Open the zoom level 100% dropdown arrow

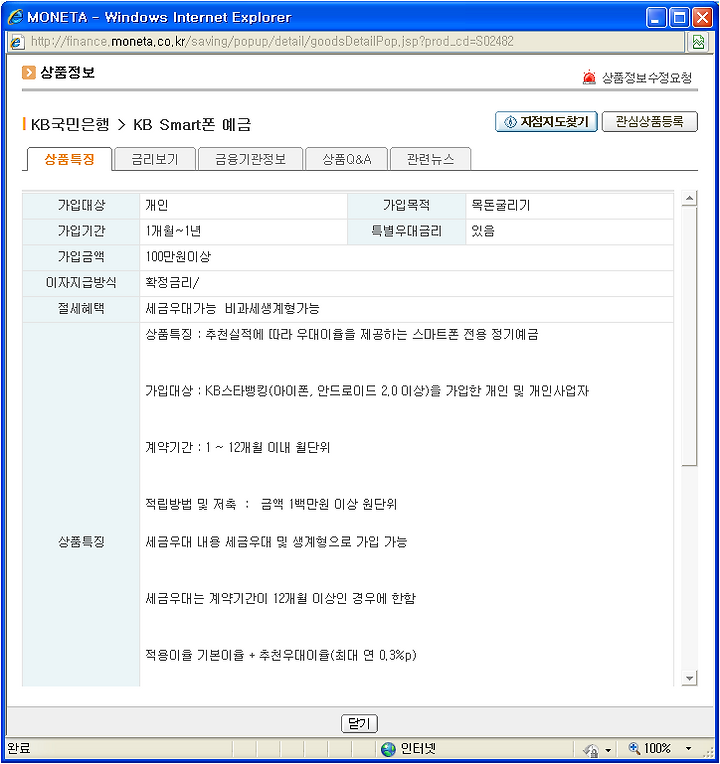click(688, 748)
